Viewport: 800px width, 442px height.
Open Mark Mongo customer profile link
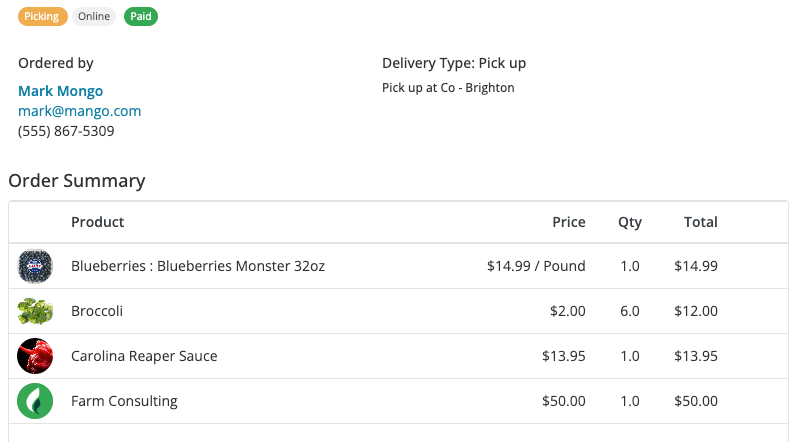click(60, 91)
